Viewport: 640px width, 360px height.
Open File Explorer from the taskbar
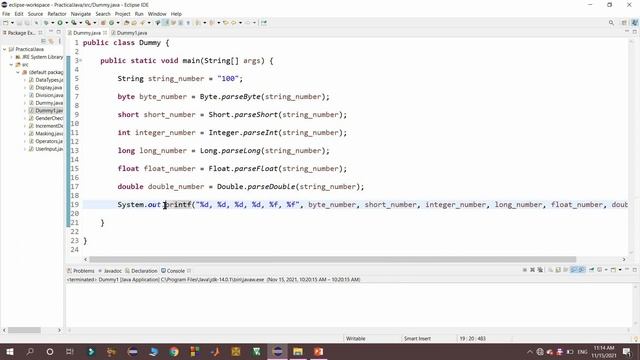[x=298, y=351]
